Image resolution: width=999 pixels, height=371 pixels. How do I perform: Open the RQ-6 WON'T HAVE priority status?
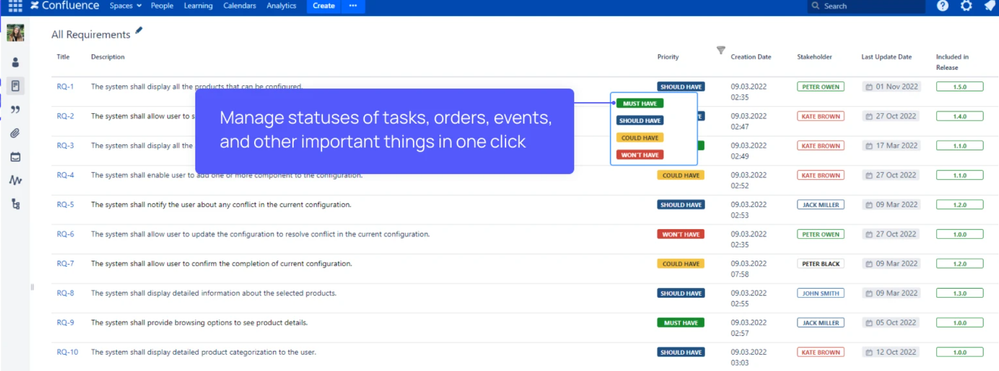coord(680,235)
